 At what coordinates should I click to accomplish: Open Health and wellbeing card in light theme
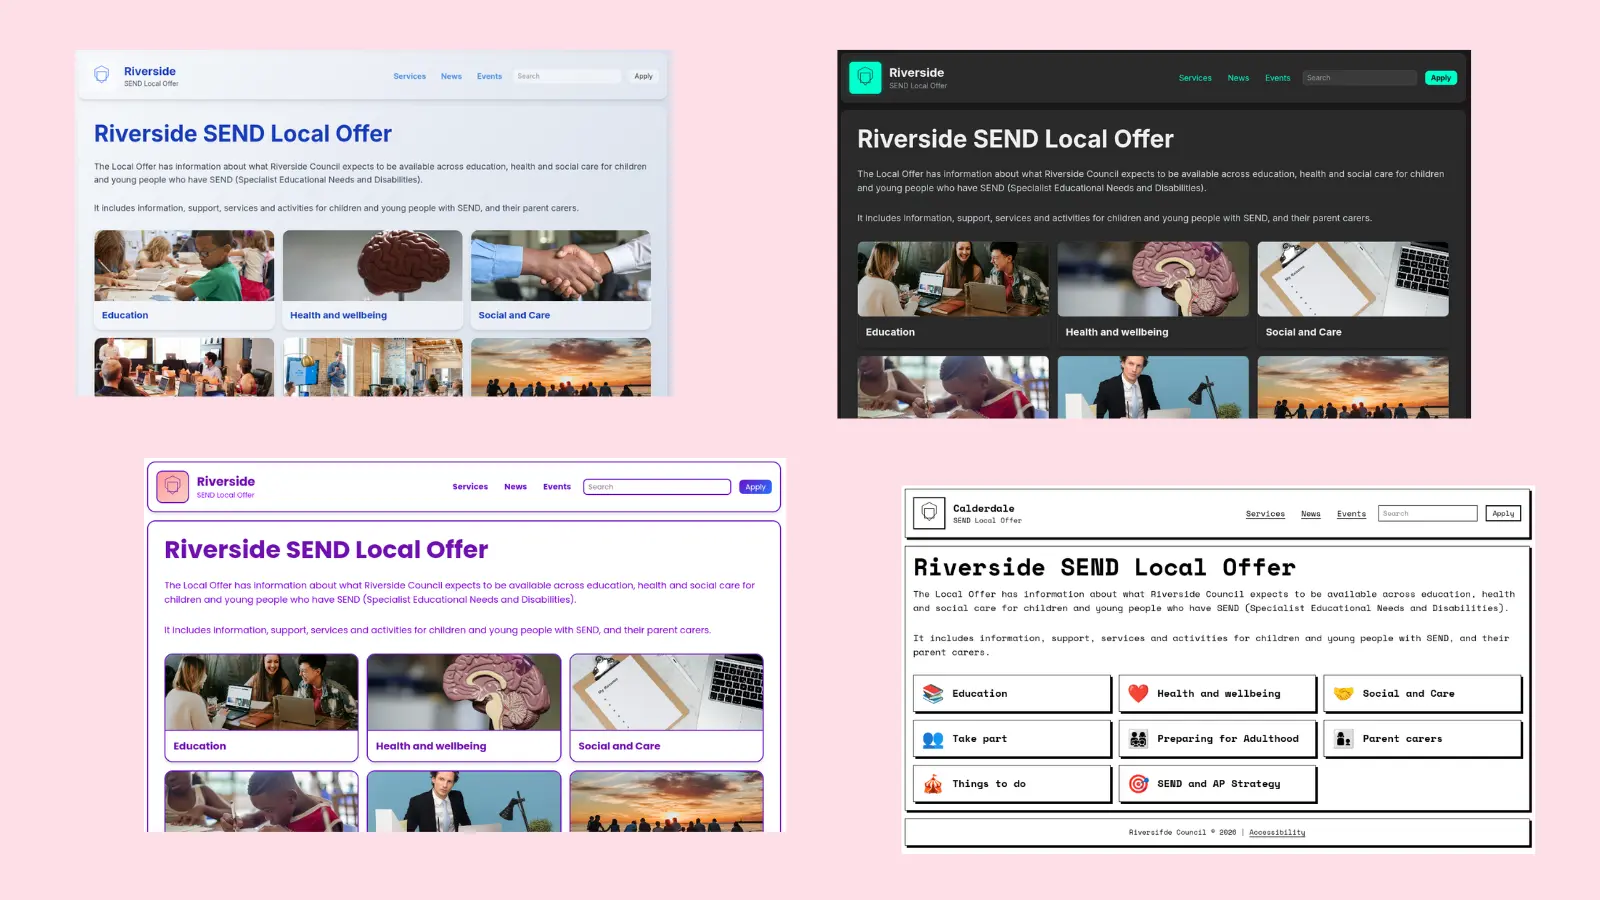[372, 280]
